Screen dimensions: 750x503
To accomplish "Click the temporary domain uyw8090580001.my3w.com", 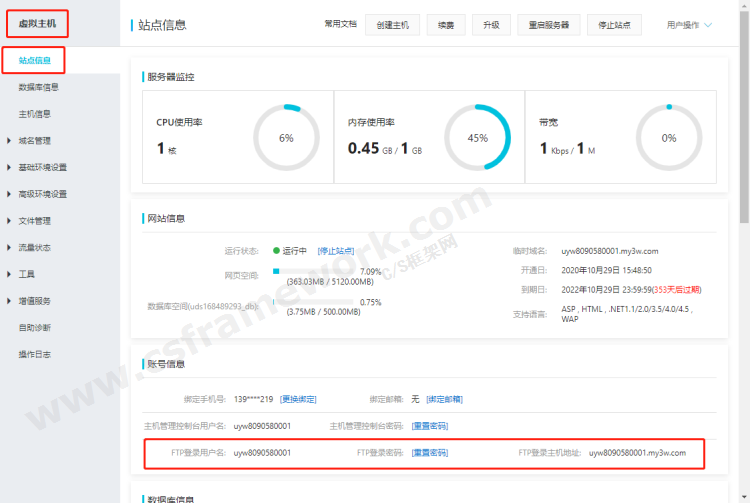I will (610, 251).
